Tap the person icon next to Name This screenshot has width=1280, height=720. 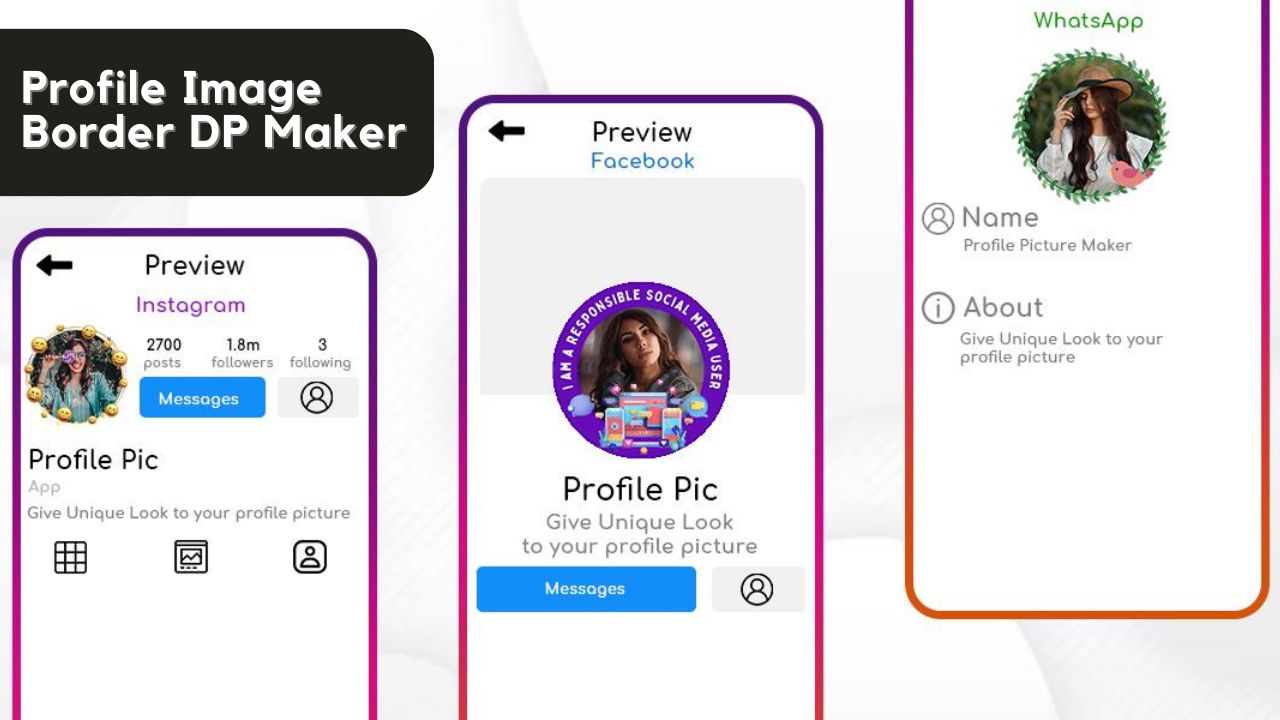click(x=938, y=218)
